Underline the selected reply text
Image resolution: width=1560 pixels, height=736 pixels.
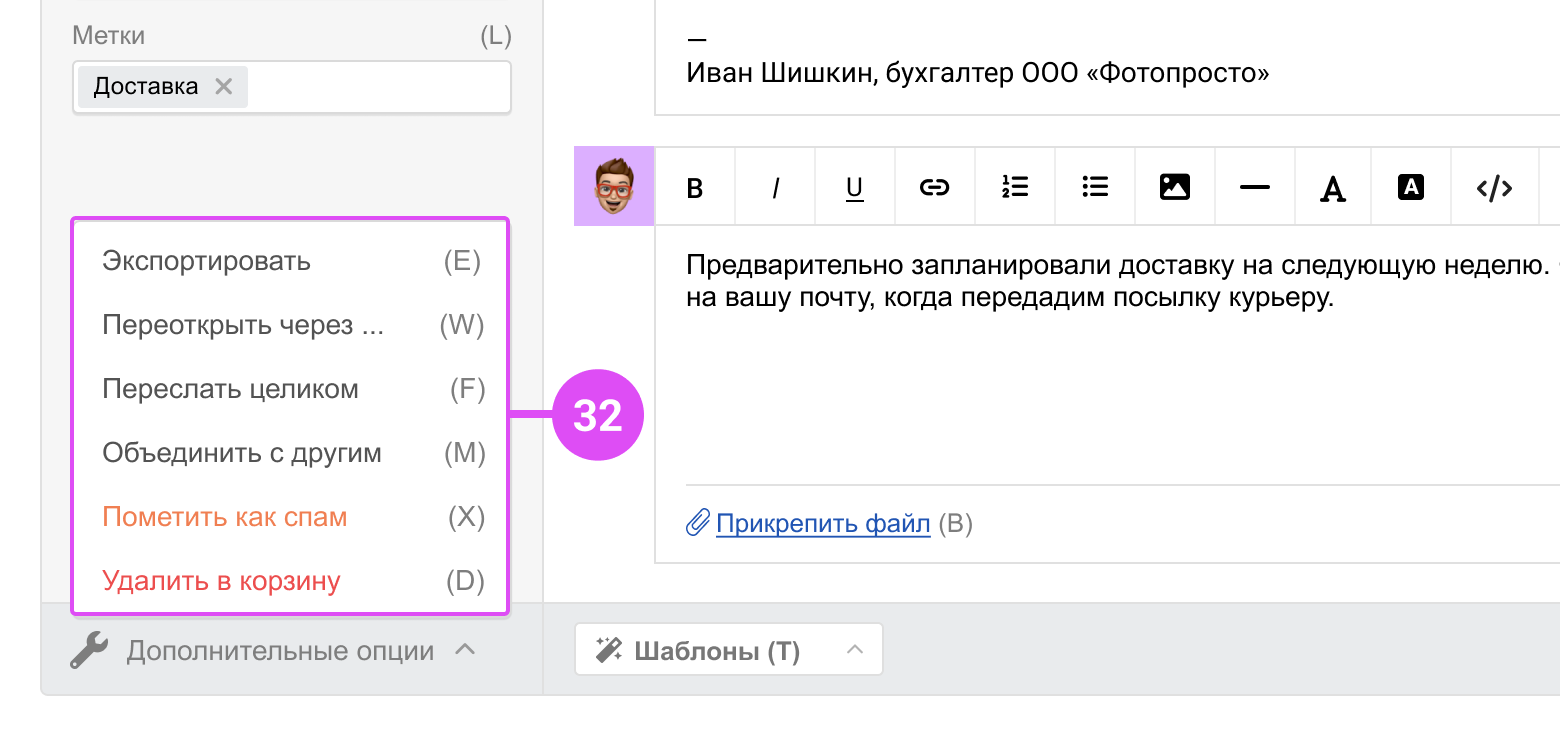tap(855, 186)
